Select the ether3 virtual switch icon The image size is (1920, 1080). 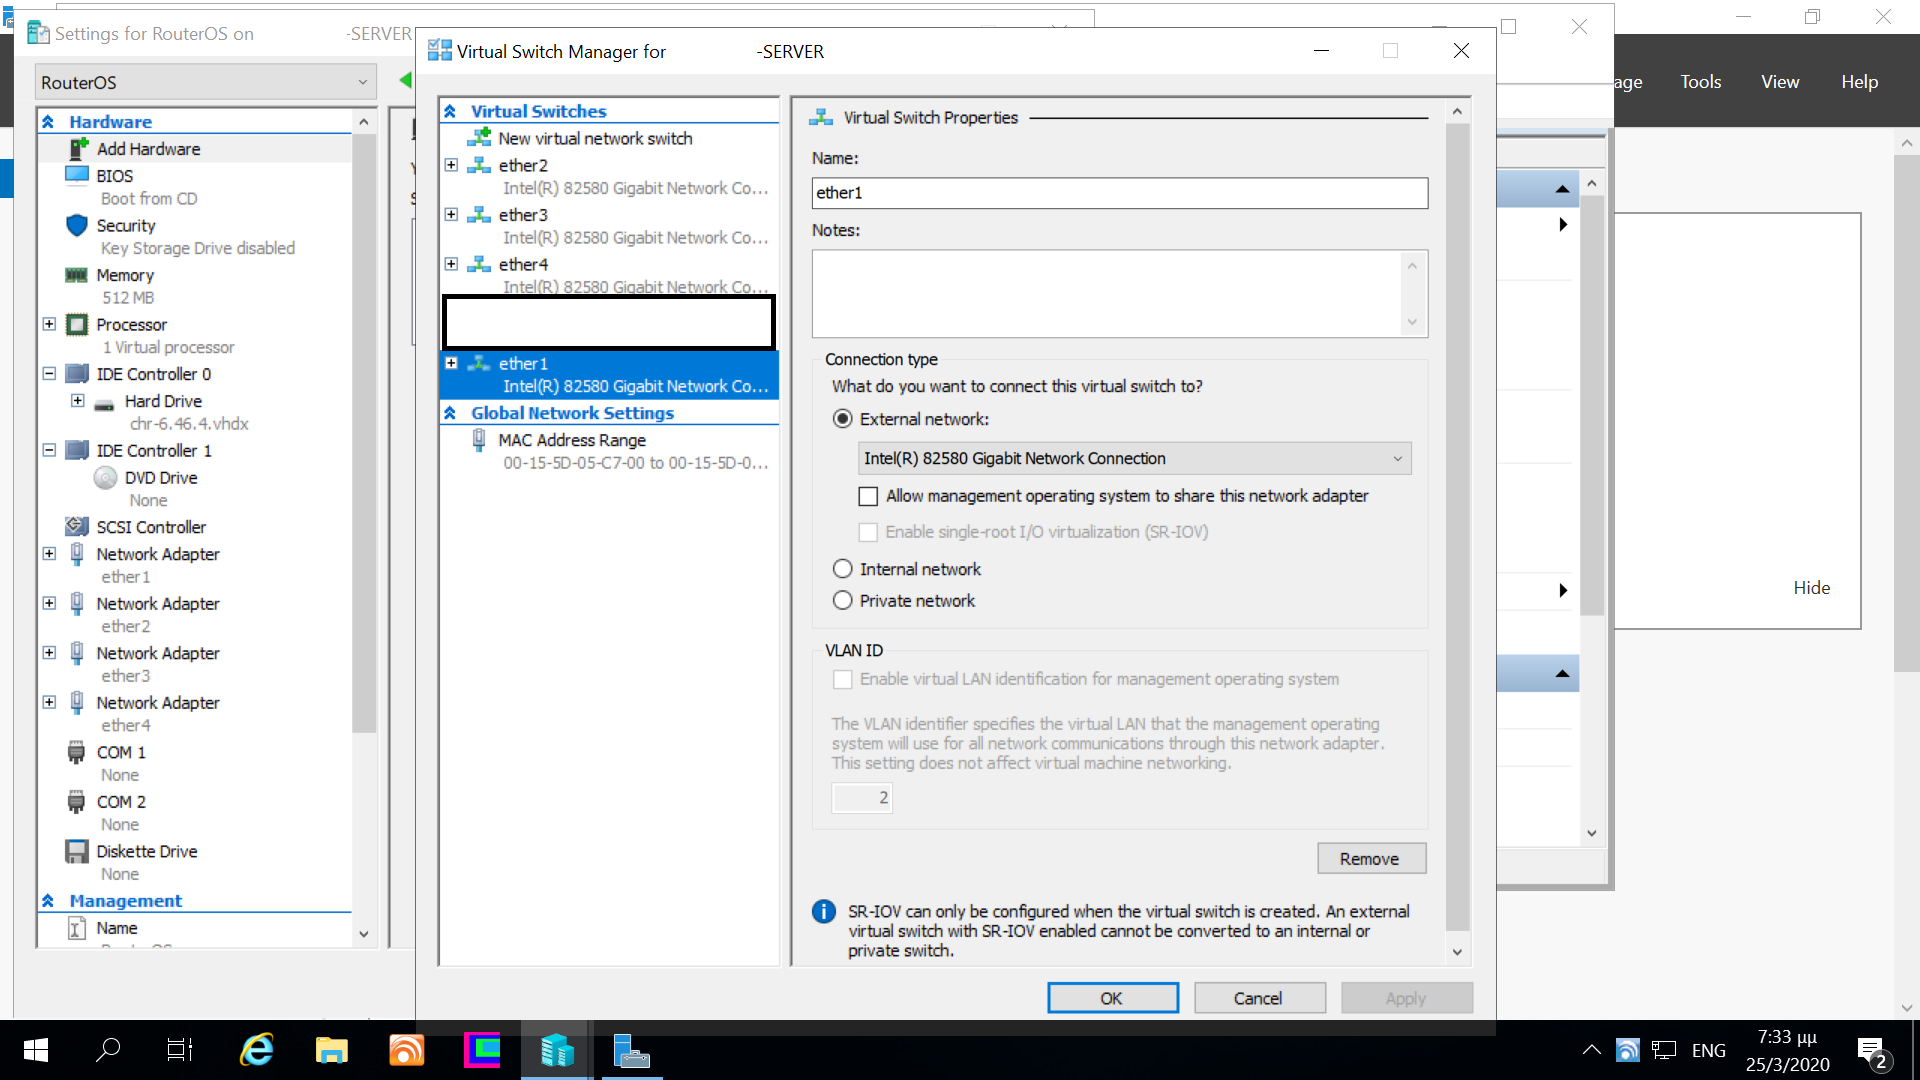479,215
